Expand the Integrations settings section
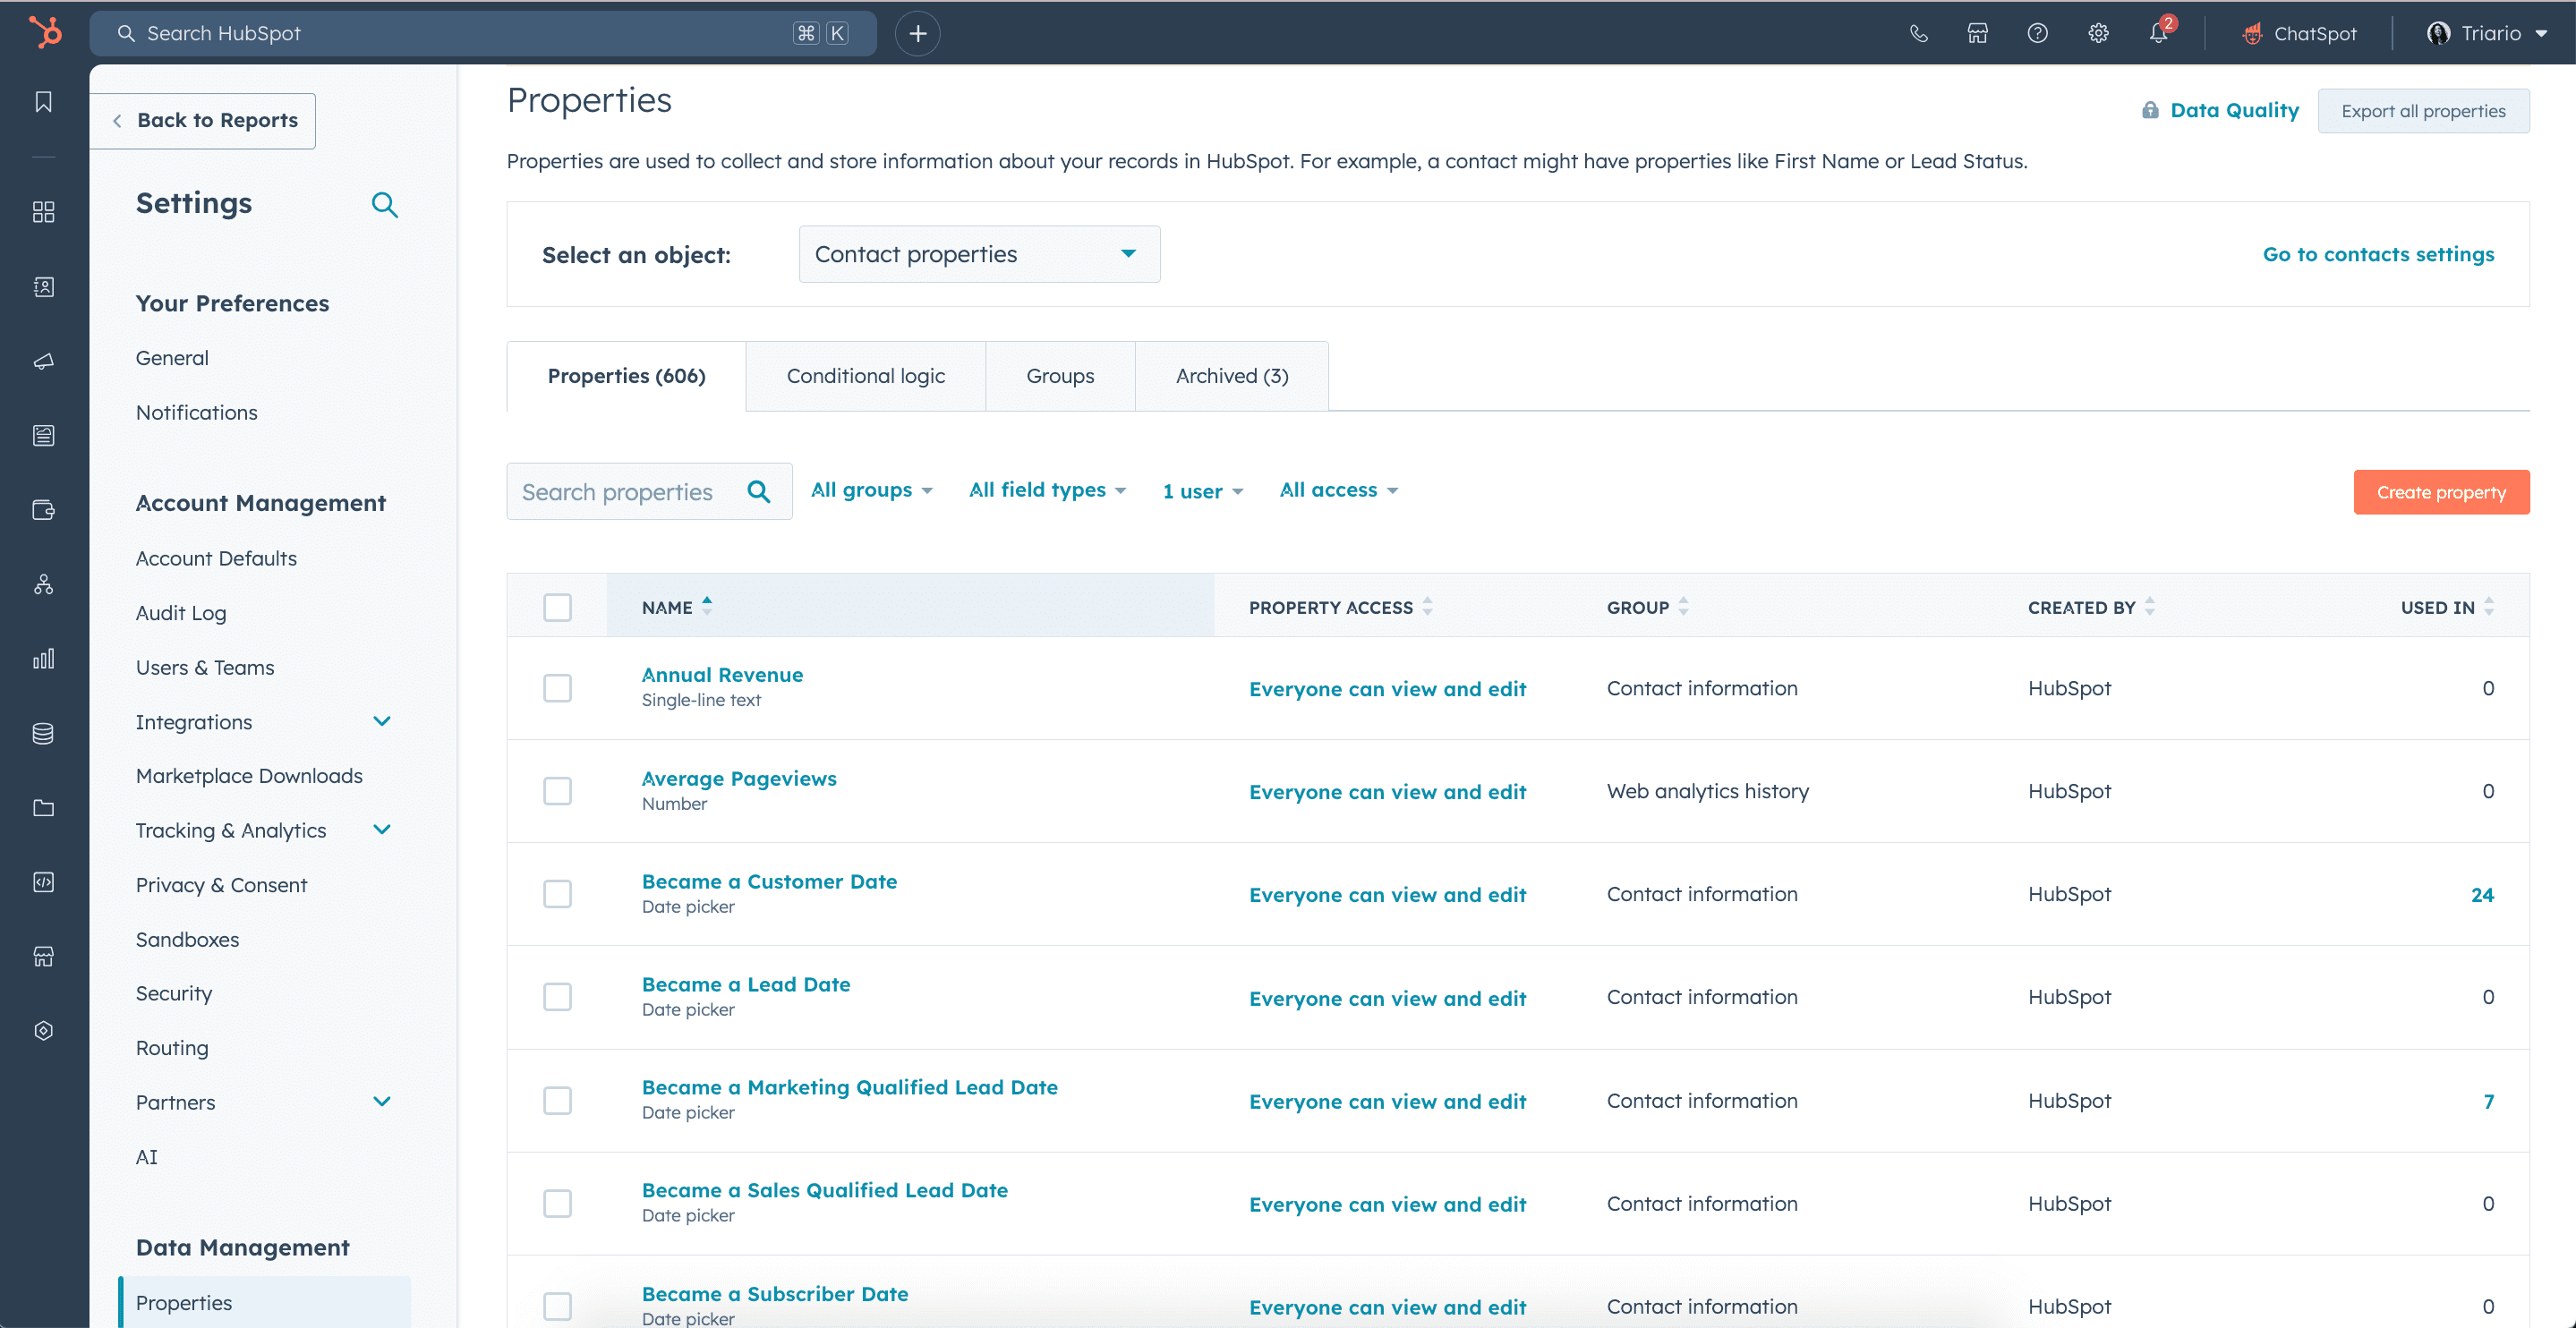This screenshot has width=2576, height=1328. coord(382,721)
